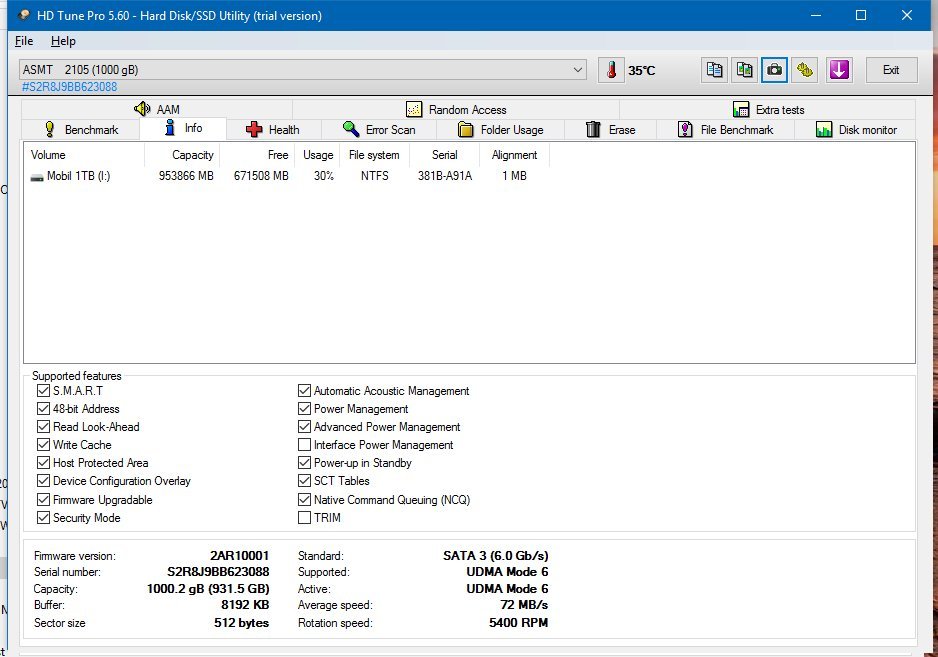Toggle the SCT Tables checkbox

coord(304,480)
